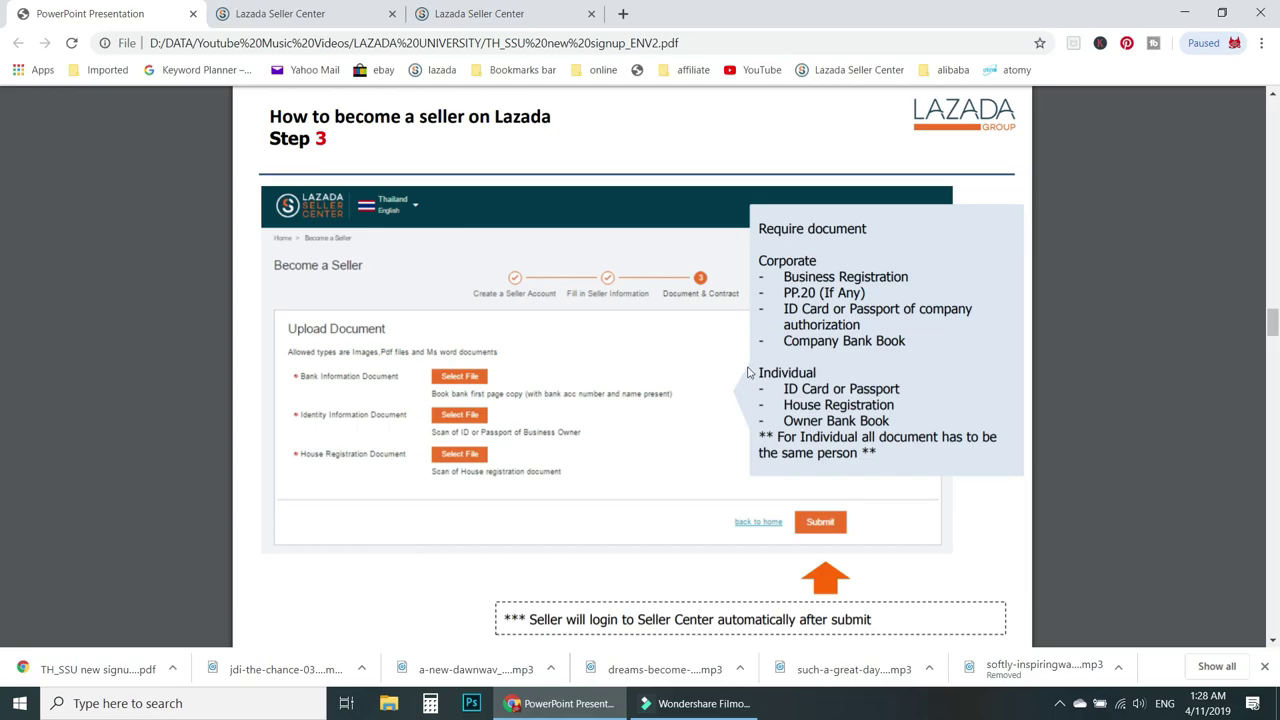Image resolution: width=1280 pixels, height=720 pixels.
Task: Click the Windows search box
Action: coord(180,703)
